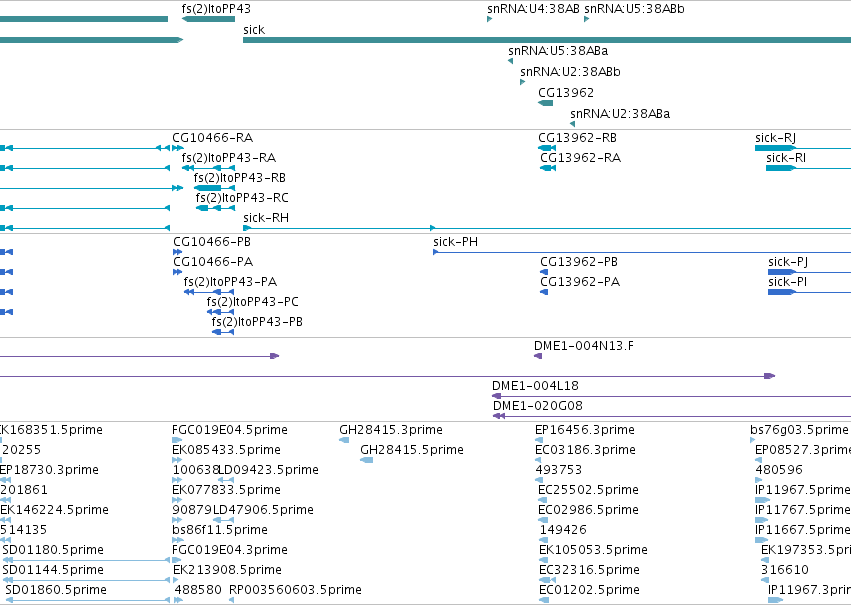Click the CG13962 gene label
This screenshot has height=605, width=851.
[566, 93]
